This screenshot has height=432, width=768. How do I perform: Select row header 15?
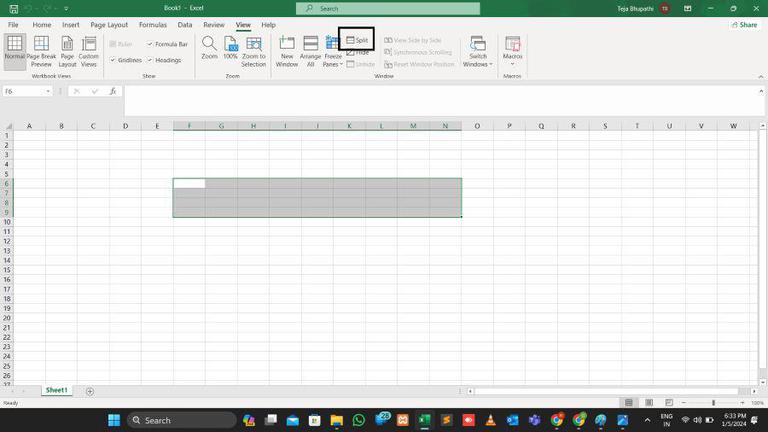(x=7, y=270)
